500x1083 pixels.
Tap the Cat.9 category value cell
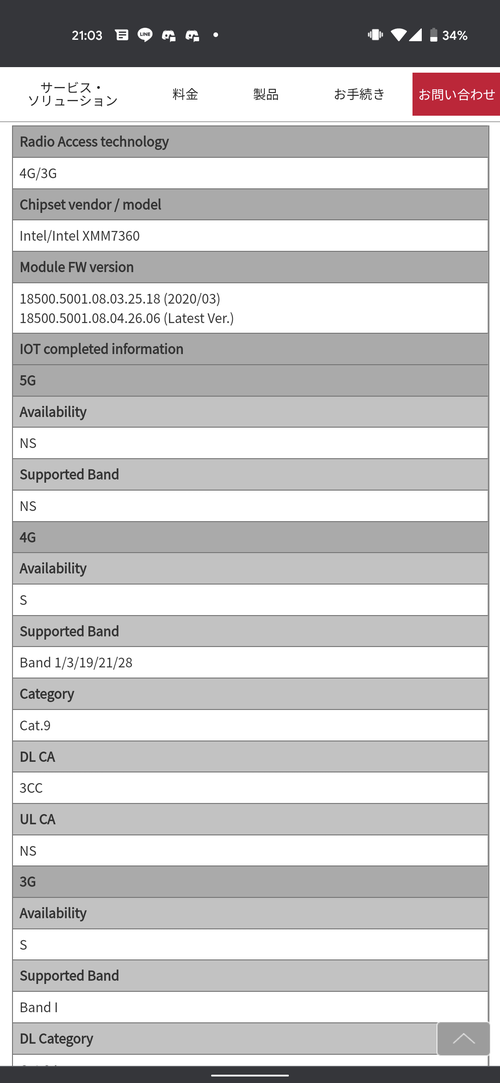coord(250,725)
